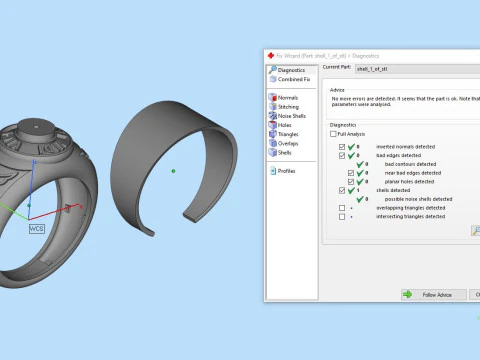This screenshot has width=480, height=360.
Task: Click the Combined Fix cube icon
Action: (x=273, y=79)
